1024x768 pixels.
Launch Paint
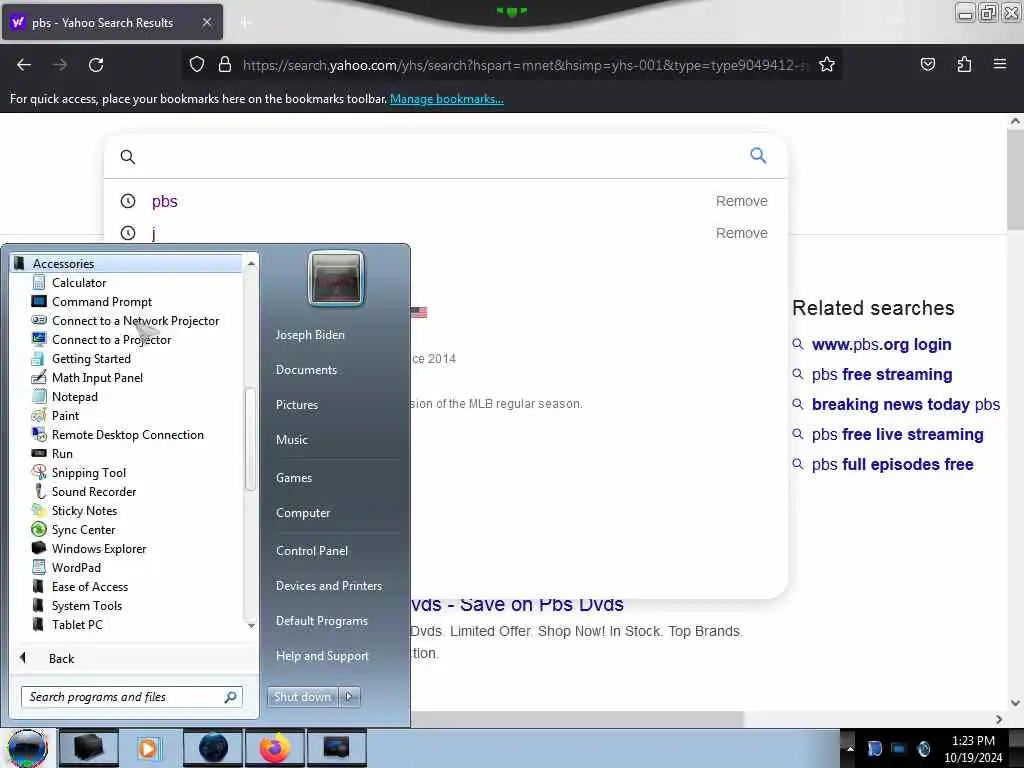coord(65,415)
